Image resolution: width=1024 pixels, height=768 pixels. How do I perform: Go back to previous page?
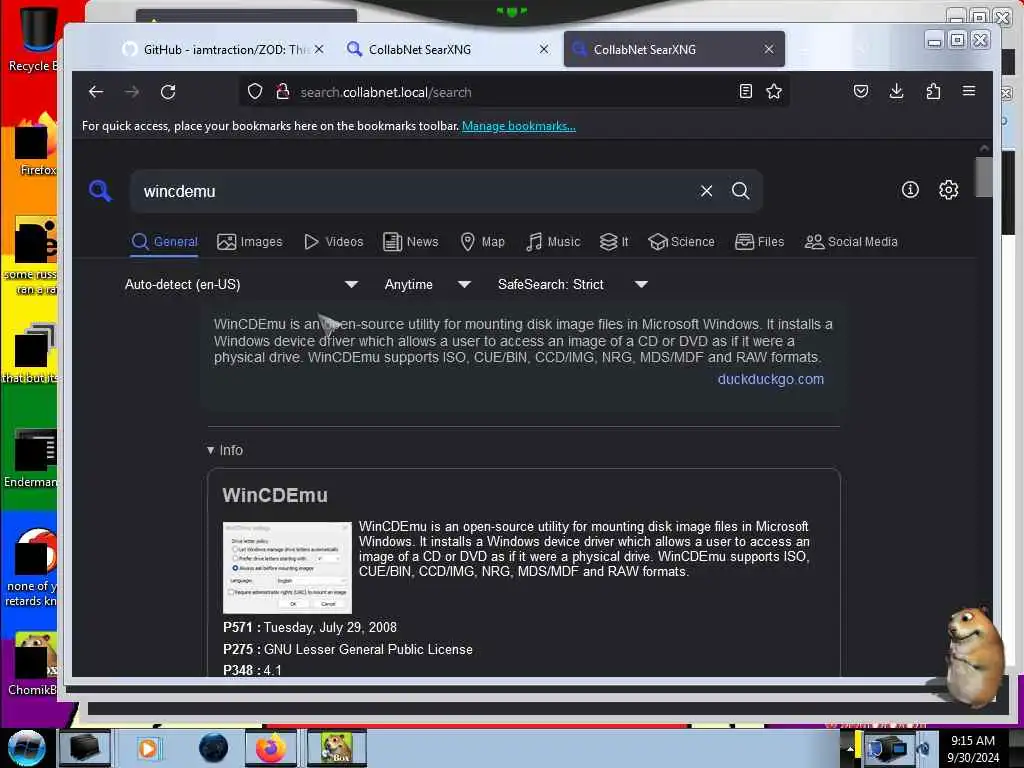point(96,92)
